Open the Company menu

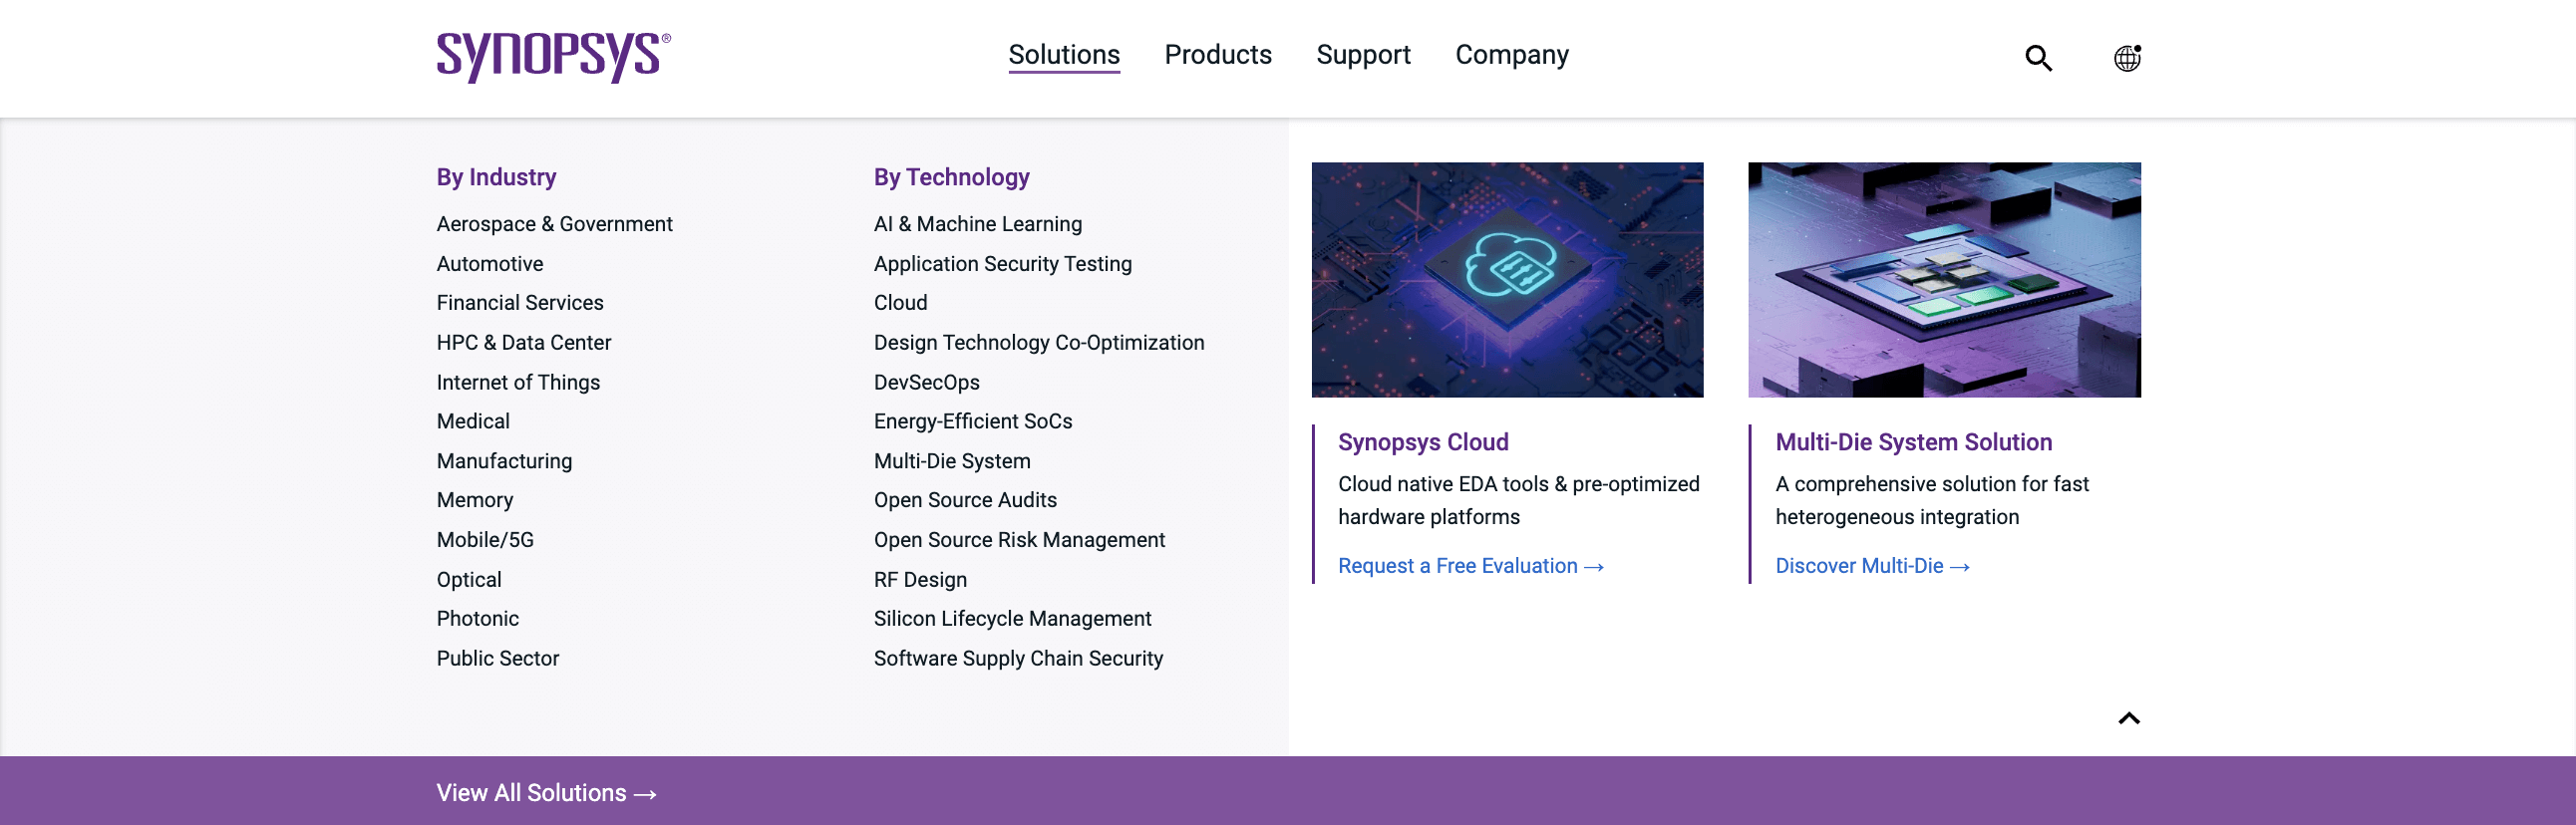(x=1511, y=54)
